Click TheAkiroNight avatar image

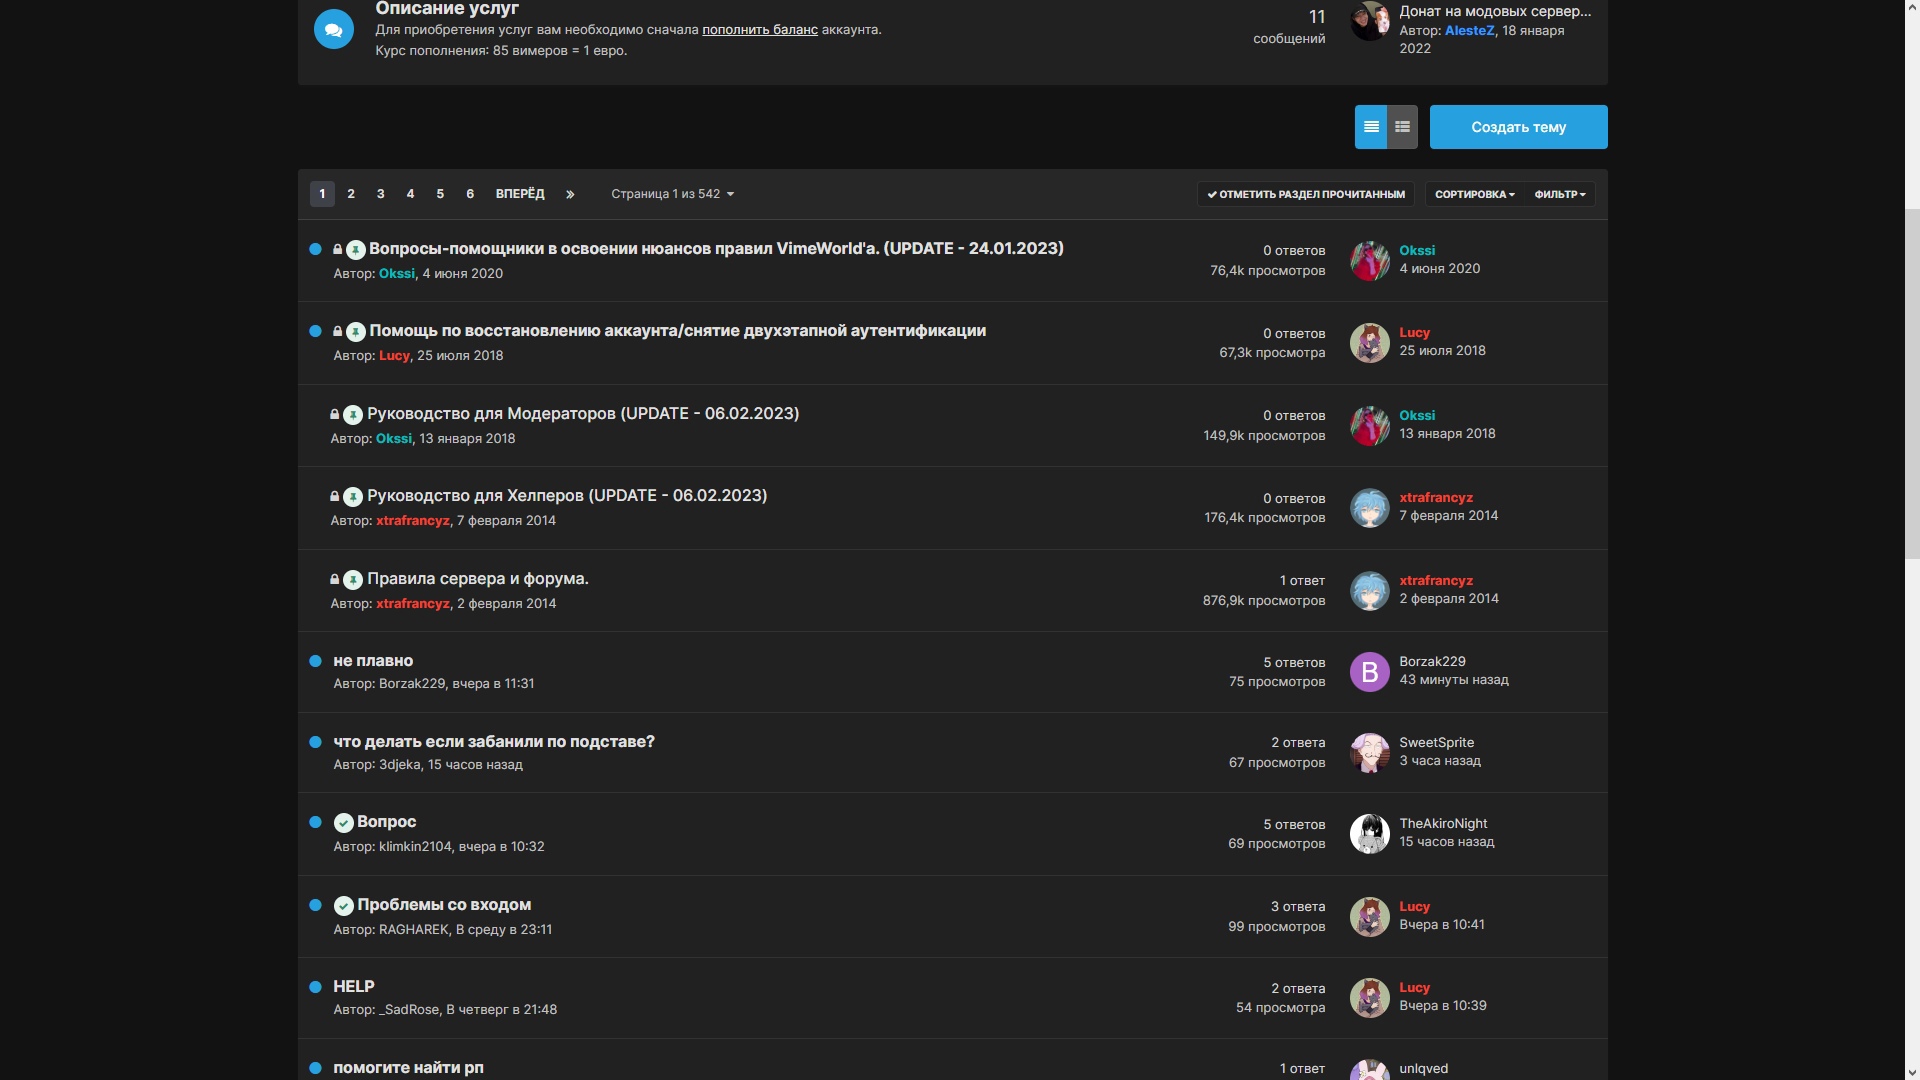pyautogui.click(x=1369, y=834)
